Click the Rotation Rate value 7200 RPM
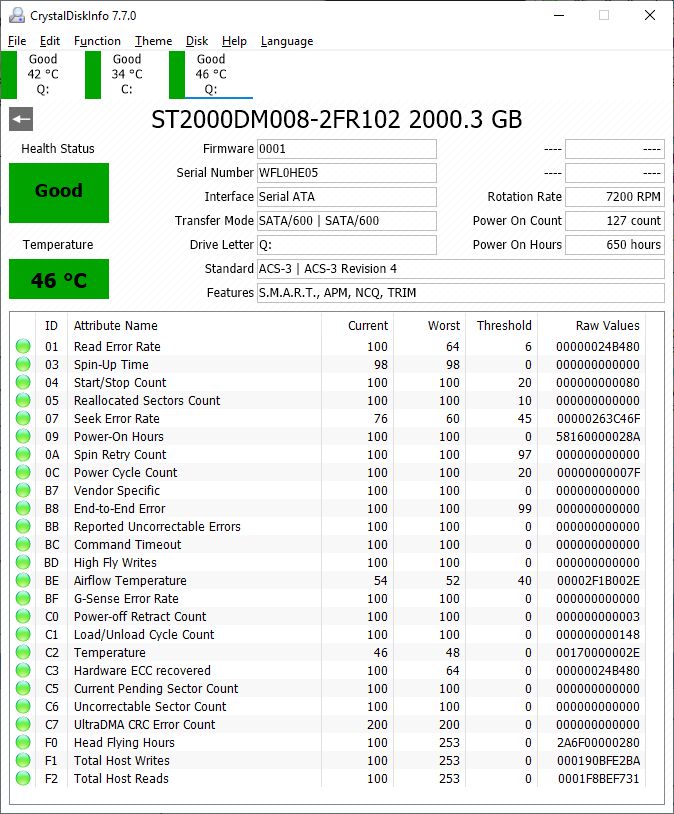This screenshot has height=814, width=674. 615,197
